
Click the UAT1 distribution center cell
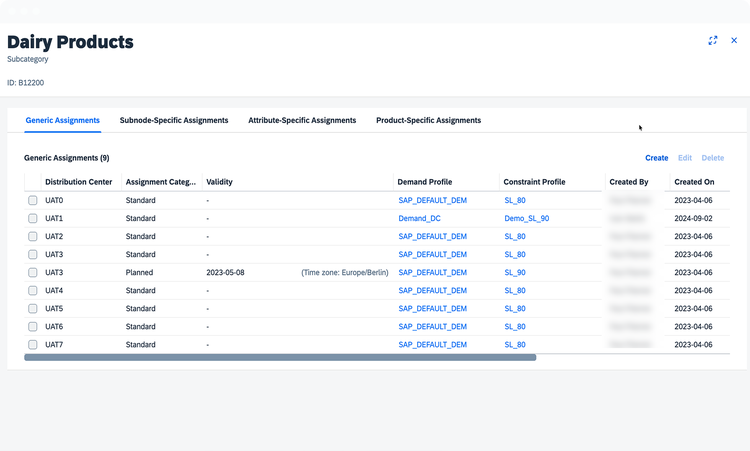(54, 219)
